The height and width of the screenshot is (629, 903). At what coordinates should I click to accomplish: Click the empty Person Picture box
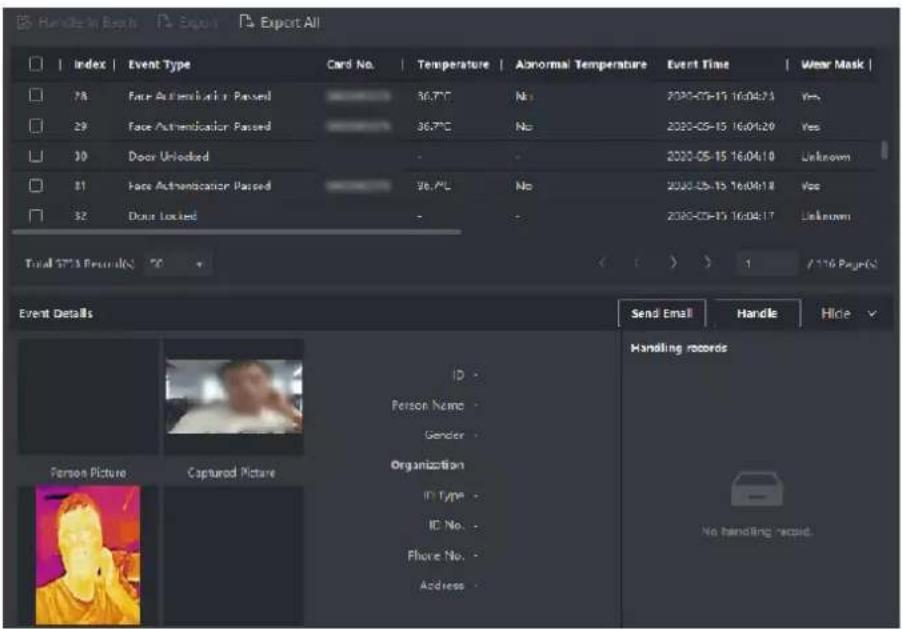tap(89, 396)
